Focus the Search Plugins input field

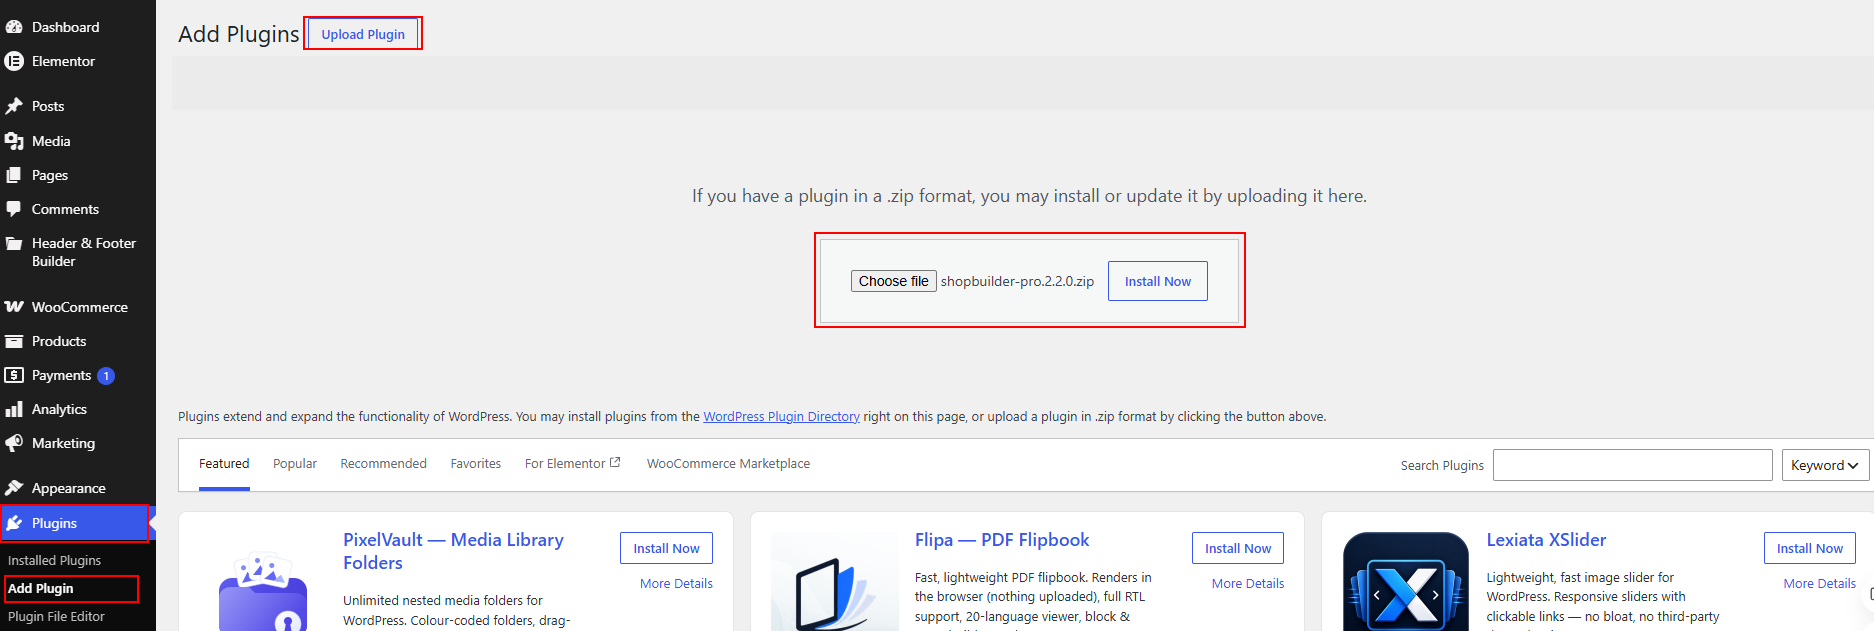(x=1633, y=465)
